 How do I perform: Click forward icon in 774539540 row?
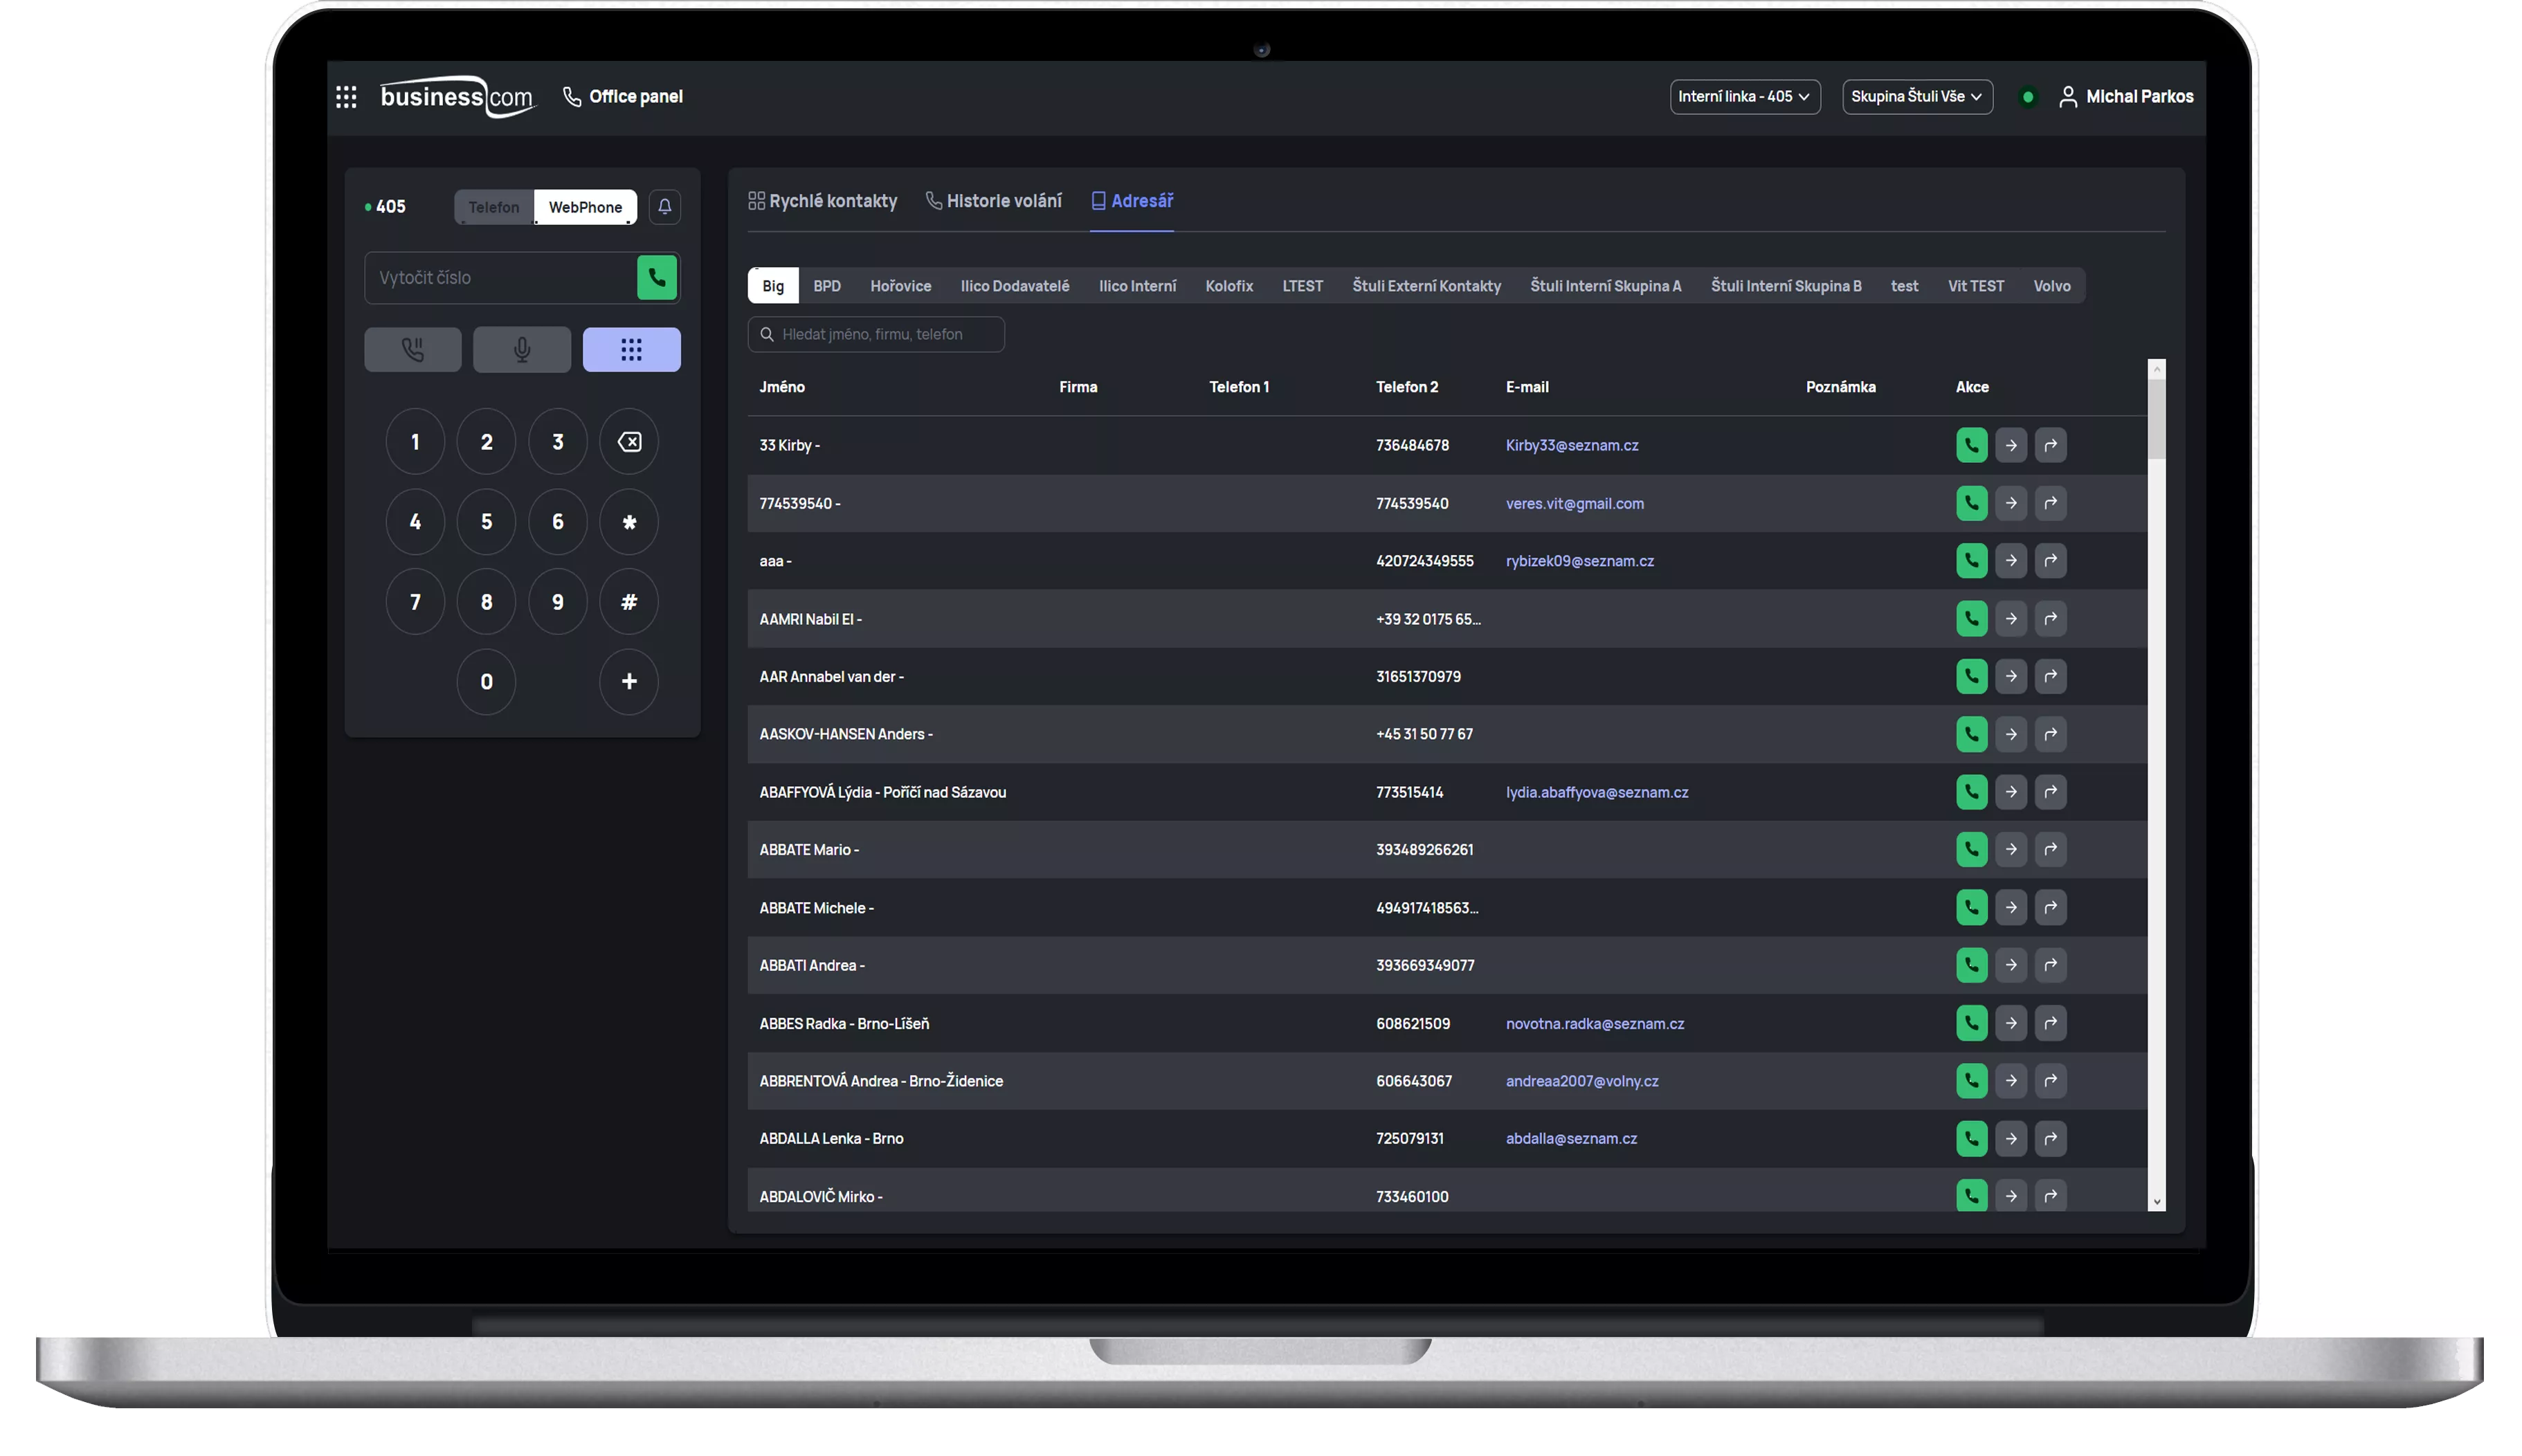[x=2050, y=503]
